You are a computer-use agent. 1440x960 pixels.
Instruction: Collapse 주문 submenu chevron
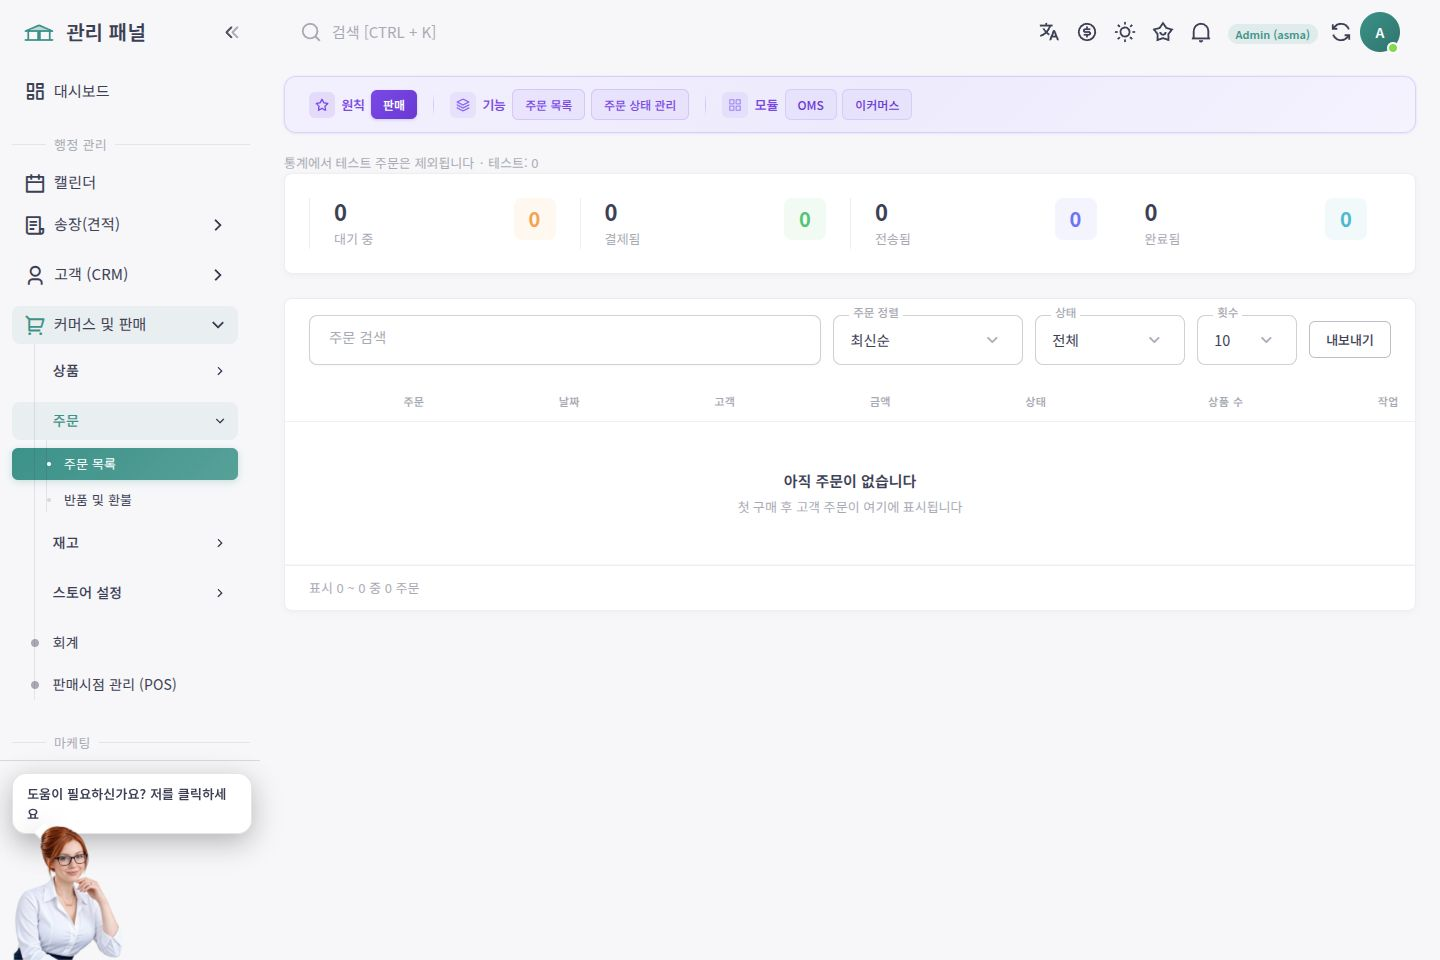(x=220, y=421)
